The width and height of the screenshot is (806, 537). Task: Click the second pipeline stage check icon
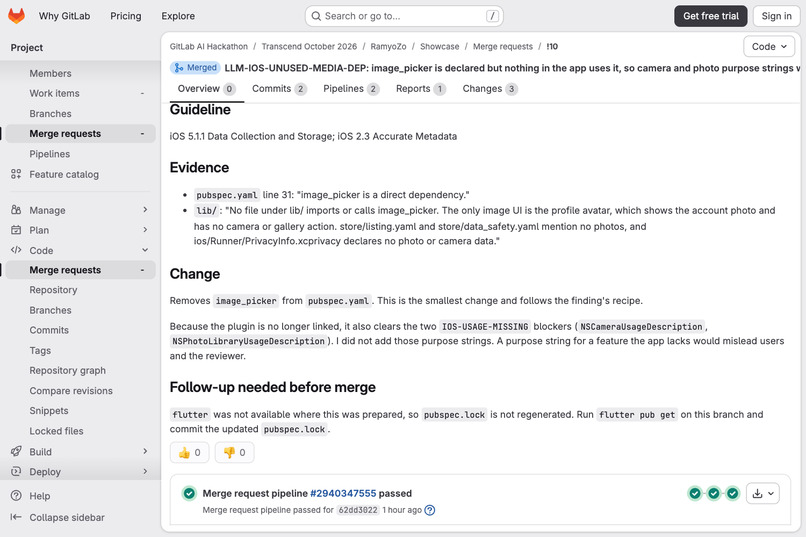point(713,493)
